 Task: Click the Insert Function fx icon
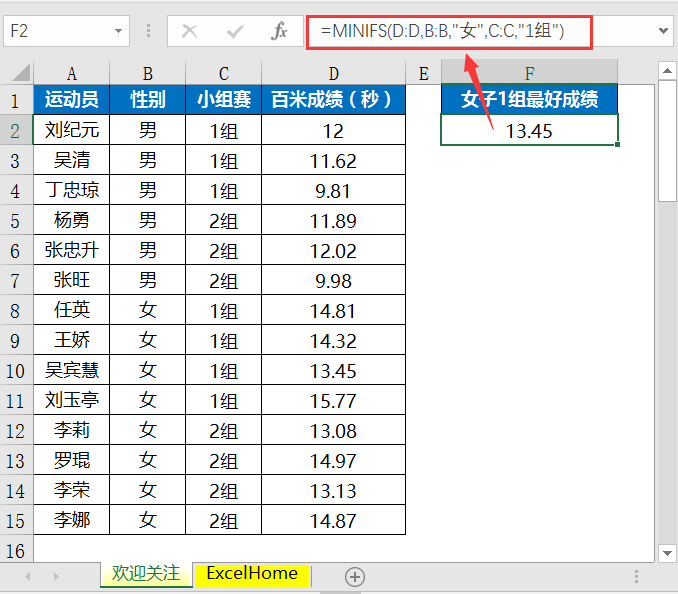click(279, 31)
